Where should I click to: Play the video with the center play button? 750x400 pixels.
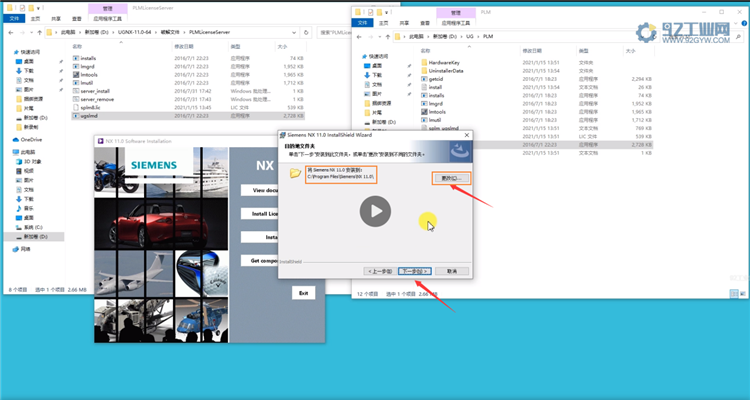coord(375,211)
